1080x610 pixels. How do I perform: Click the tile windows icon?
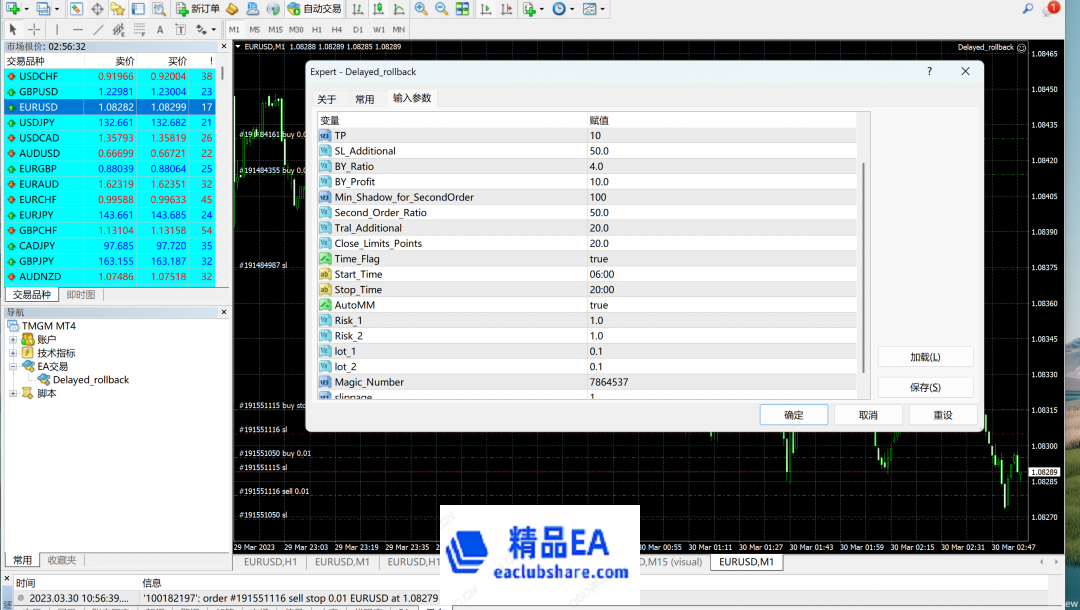coord(461,9)
